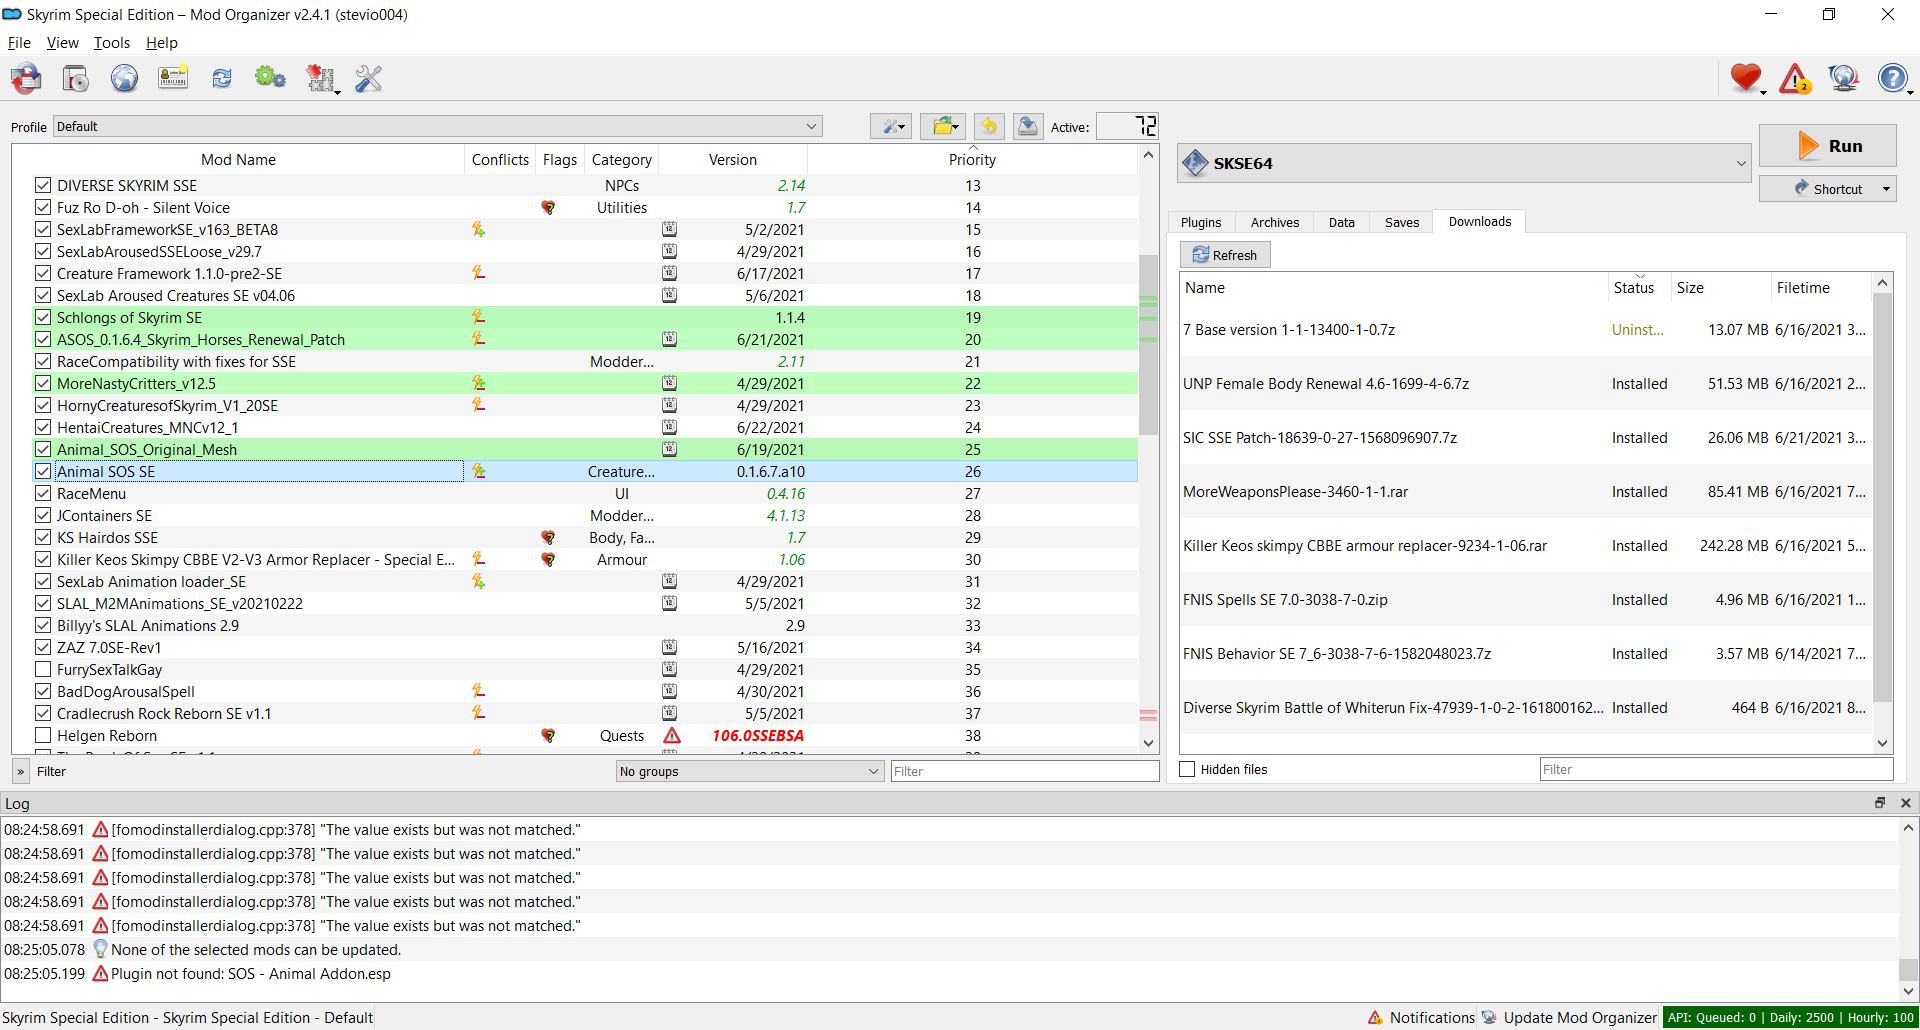This screenshot has height=1030, width=1920.
Task: Click the toolbar Refresh arrows icon
Action: 222,78
